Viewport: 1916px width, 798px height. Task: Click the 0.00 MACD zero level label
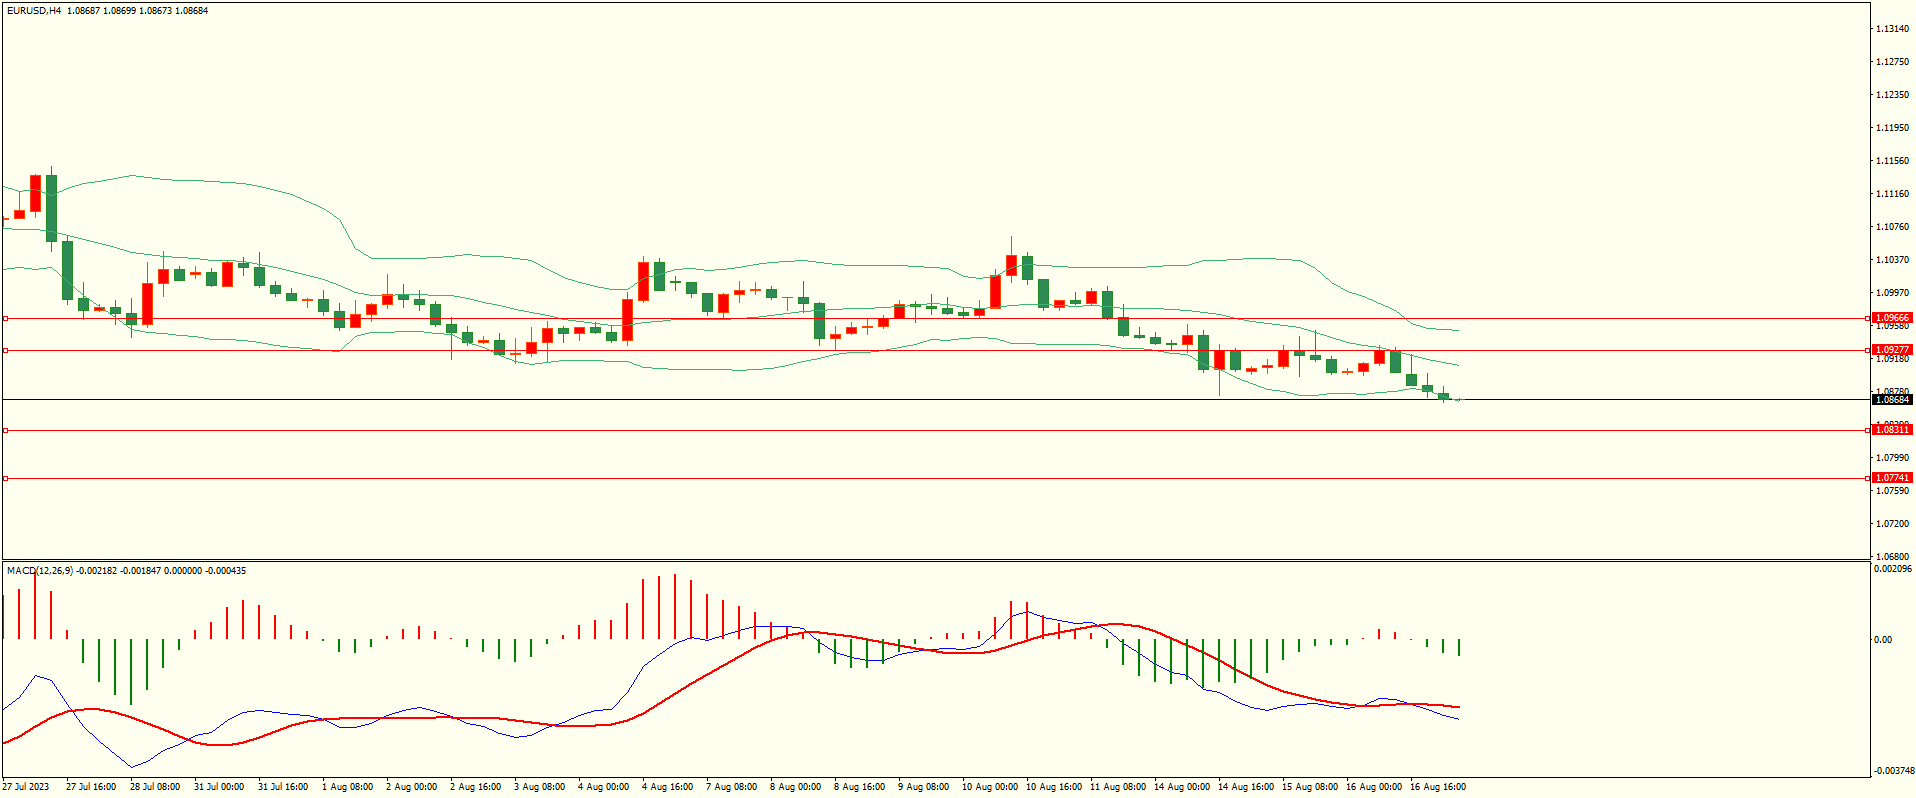1882,640
